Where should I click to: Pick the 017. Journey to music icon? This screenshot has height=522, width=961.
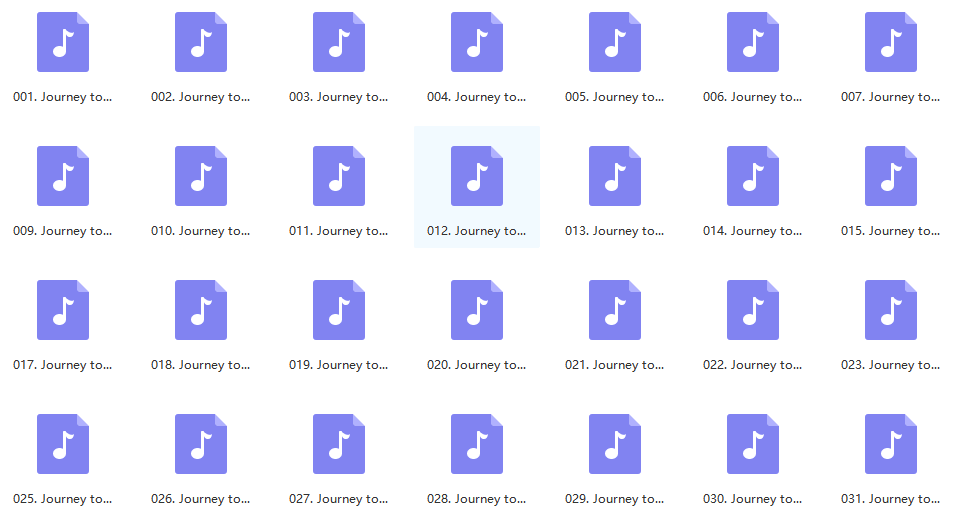pos(62,310)
